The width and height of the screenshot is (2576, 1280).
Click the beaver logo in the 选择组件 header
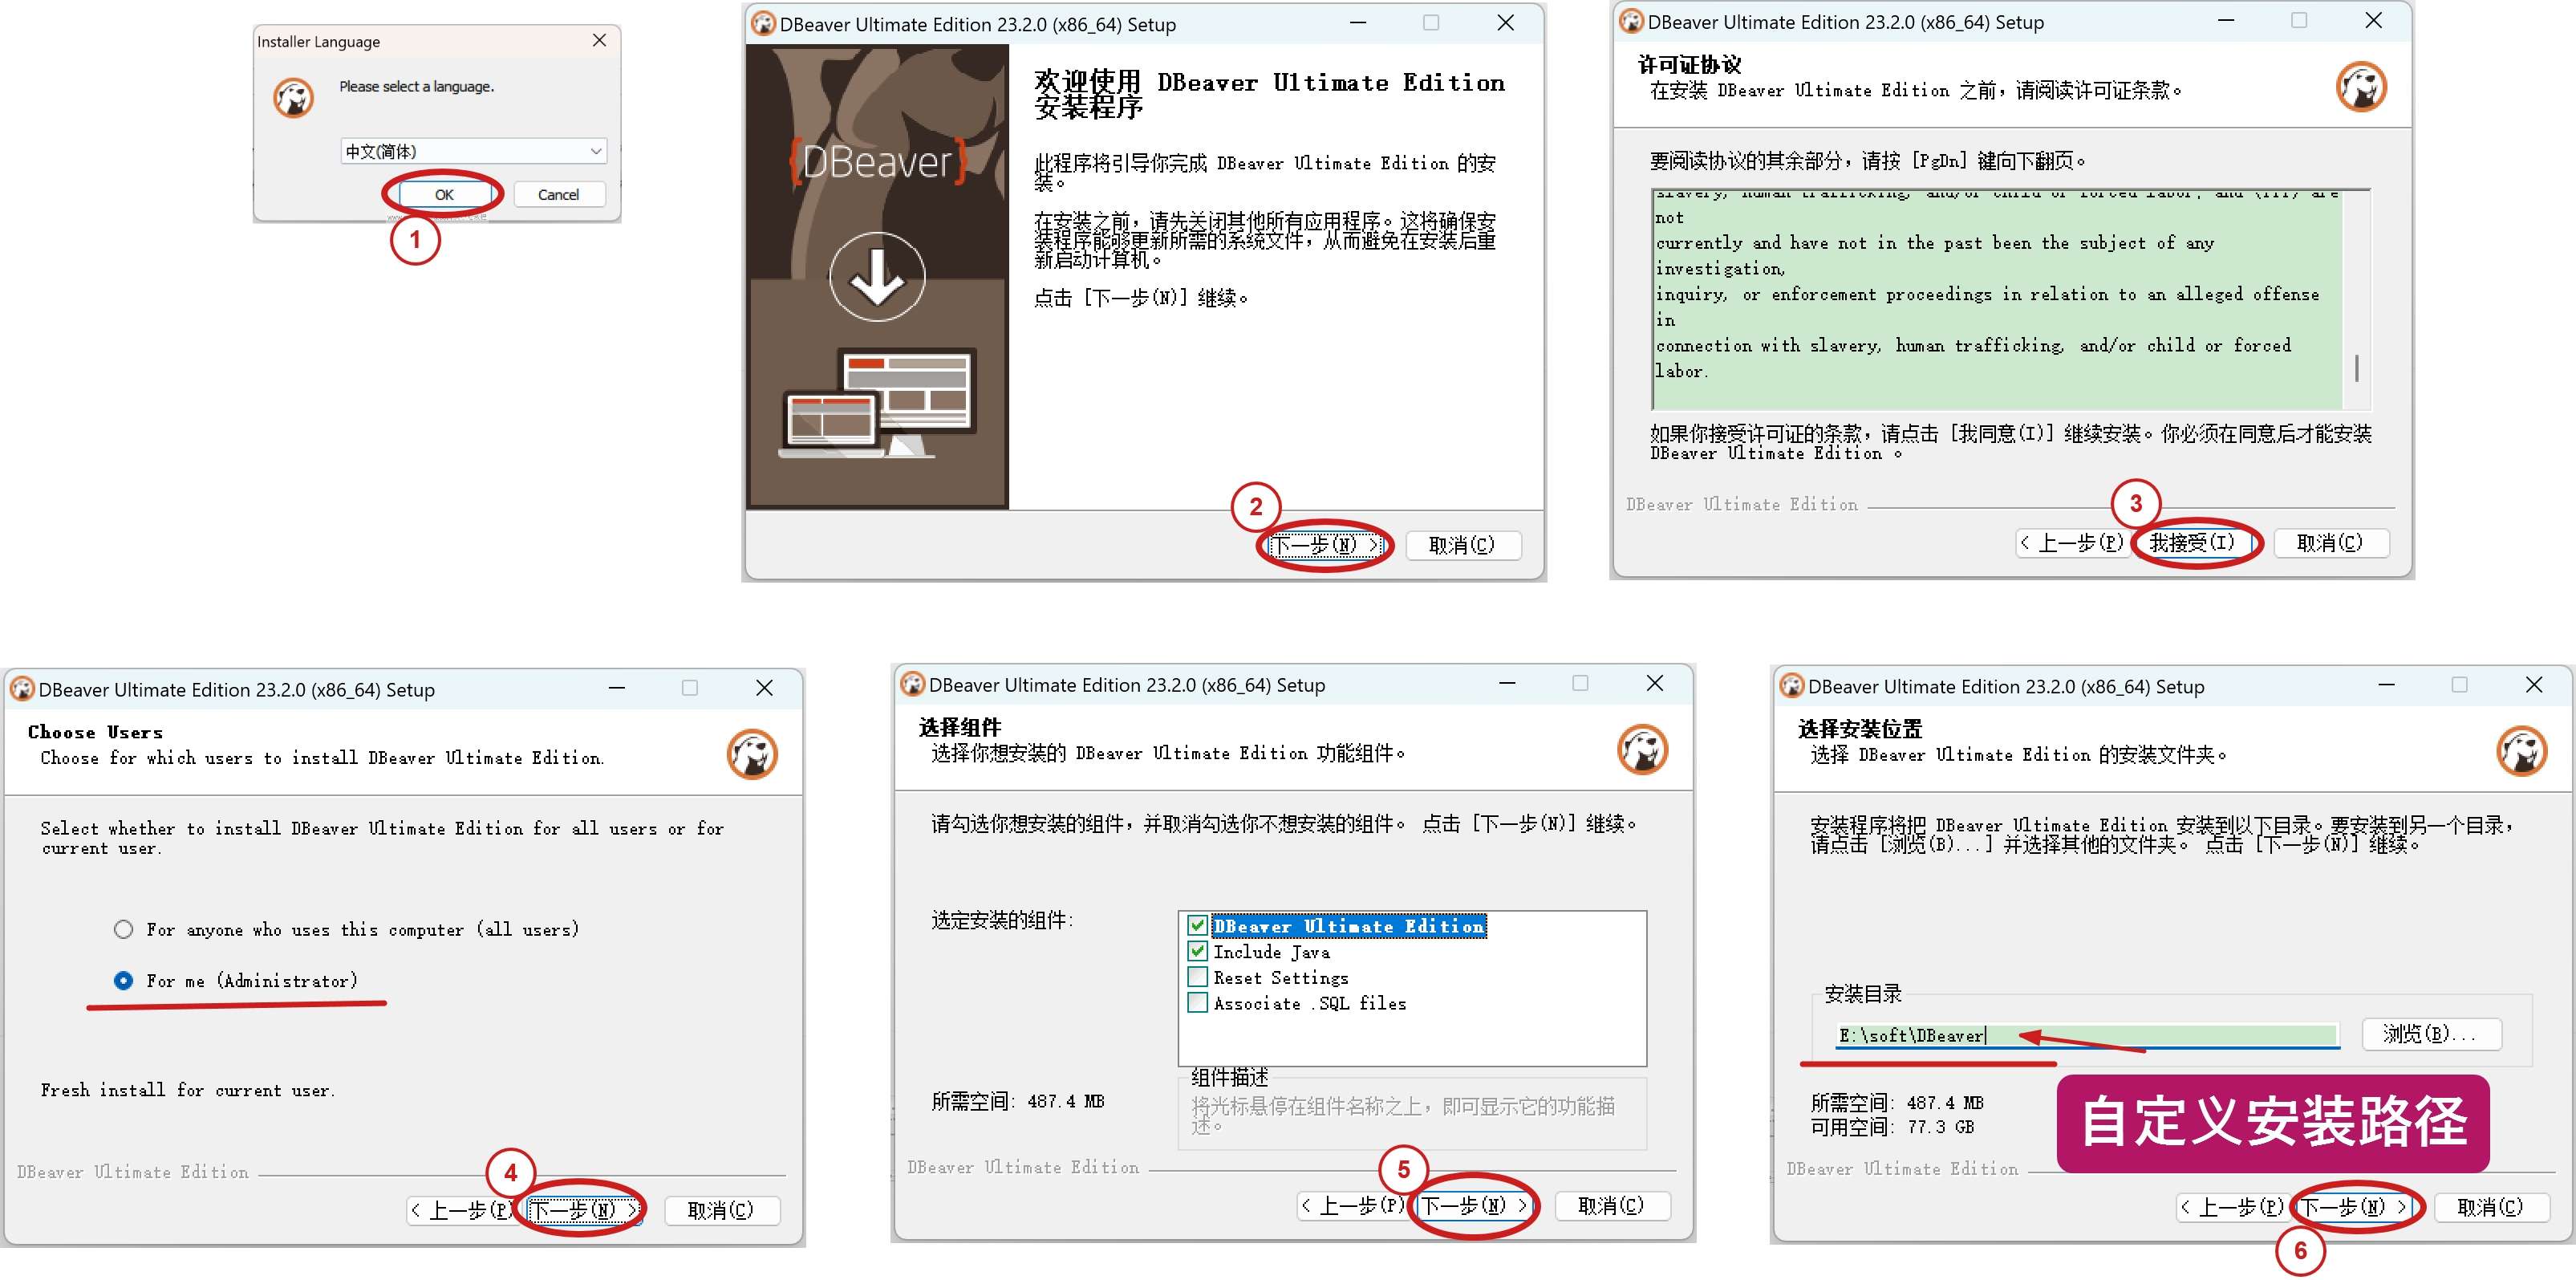[x=1642, y=749]
